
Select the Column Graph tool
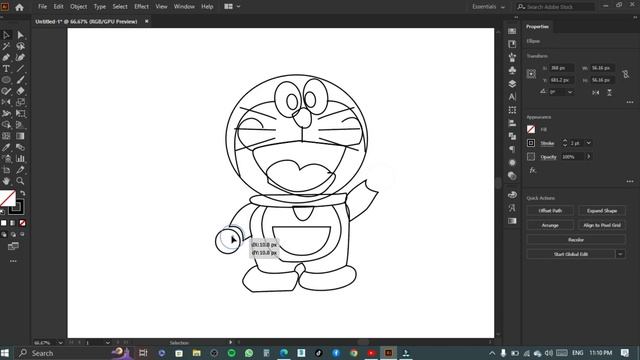[20, 158]
